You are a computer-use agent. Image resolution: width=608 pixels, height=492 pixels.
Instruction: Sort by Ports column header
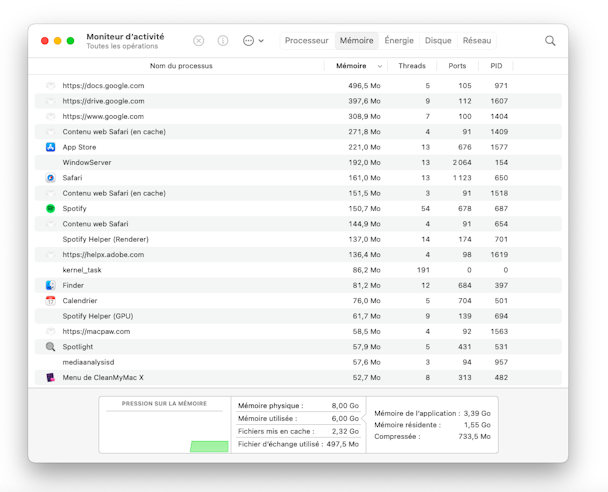tap(457, 66)
